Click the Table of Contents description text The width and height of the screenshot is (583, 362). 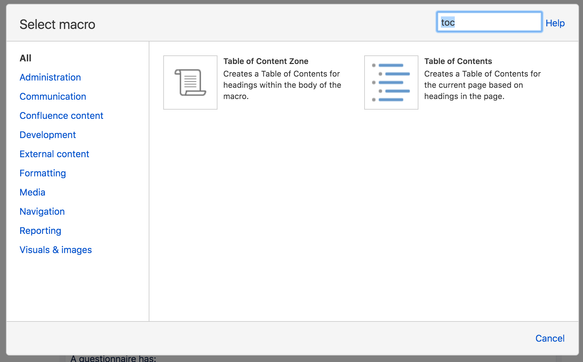(x=482, y=85)
